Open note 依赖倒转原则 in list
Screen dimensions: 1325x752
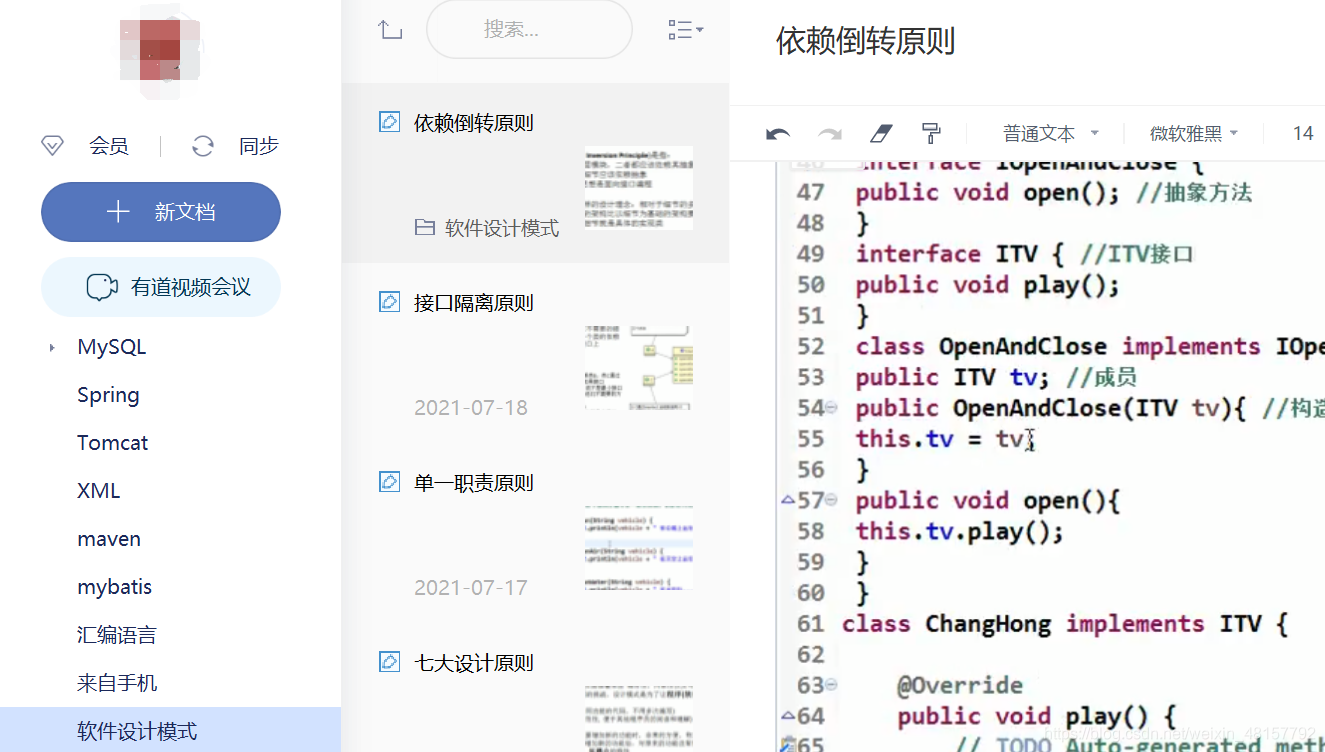pyautogui.click(x=474, y=123)
